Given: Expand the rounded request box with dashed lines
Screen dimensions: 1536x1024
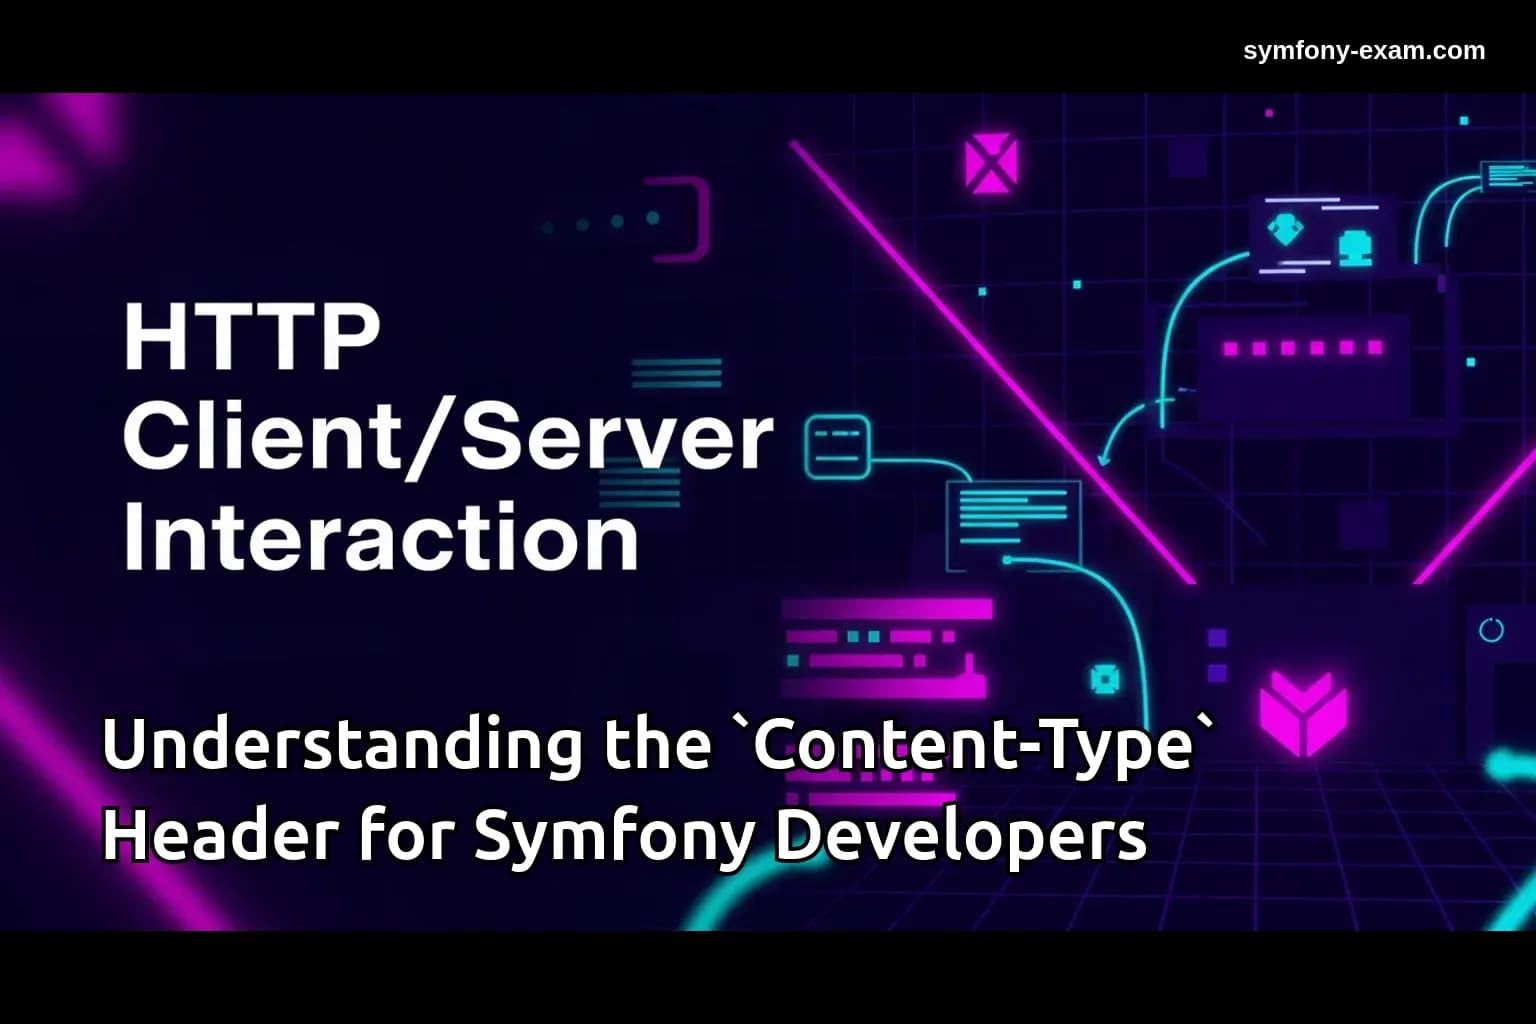Looking at the screenshot, I should [836, 443].
